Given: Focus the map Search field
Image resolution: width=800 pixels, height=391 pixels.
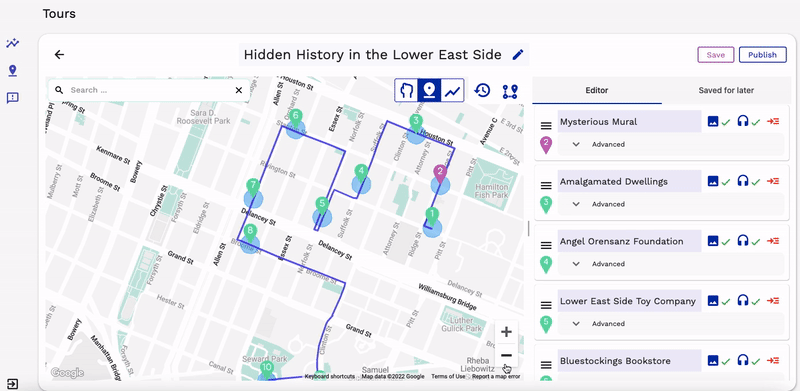Looking at the screenshot, I should click(149, 90).
